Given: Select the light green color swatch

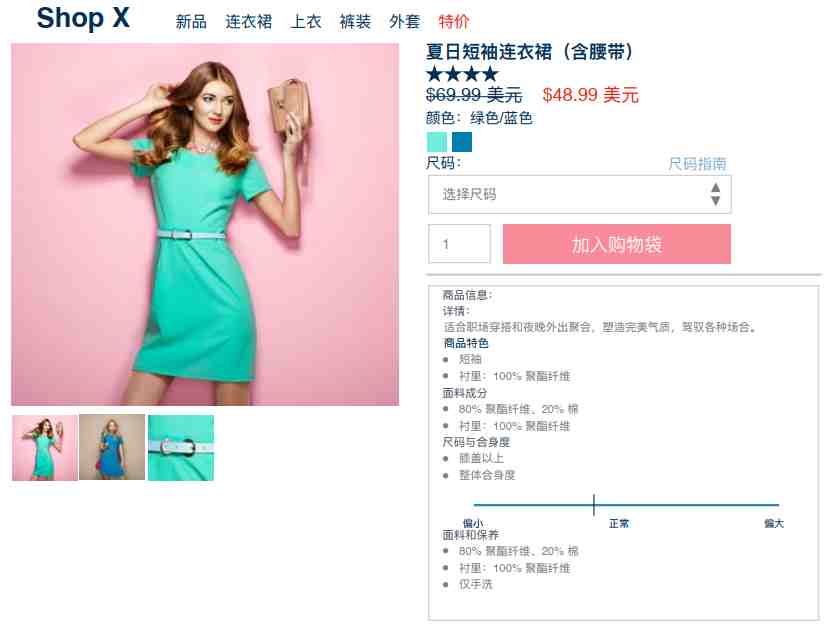Looking at the screenshot, I should click(x=437, y=142).
